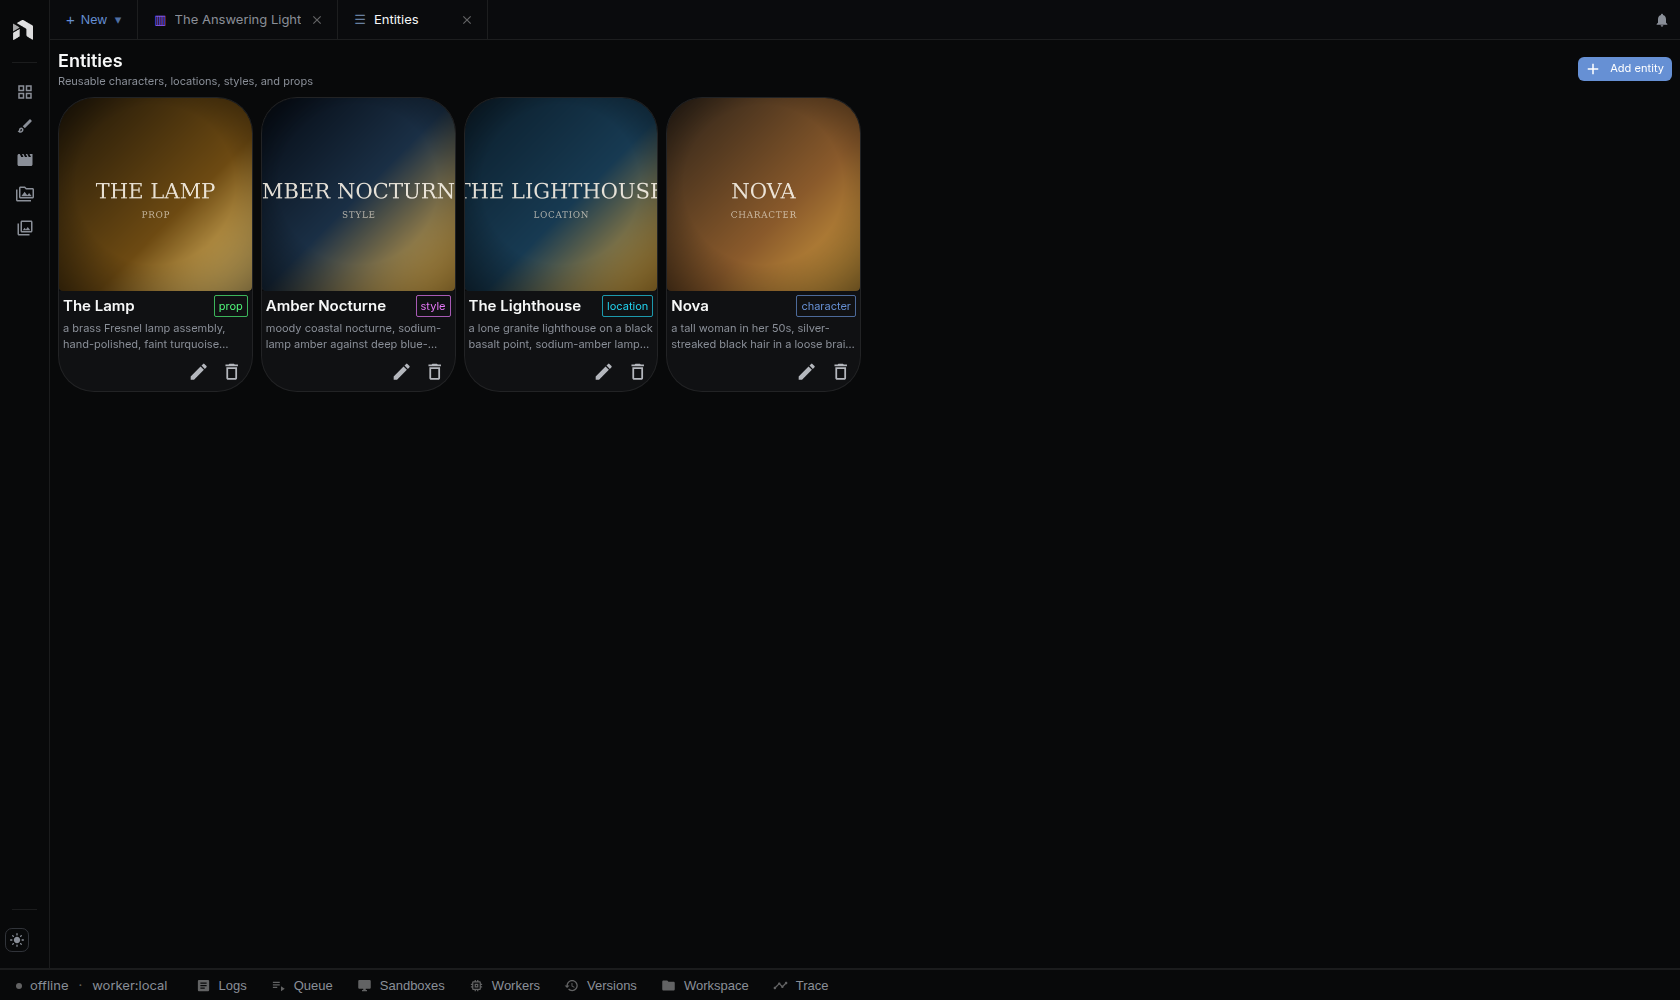Open Sandboxes in the status bar

click(x=401, y=986)
